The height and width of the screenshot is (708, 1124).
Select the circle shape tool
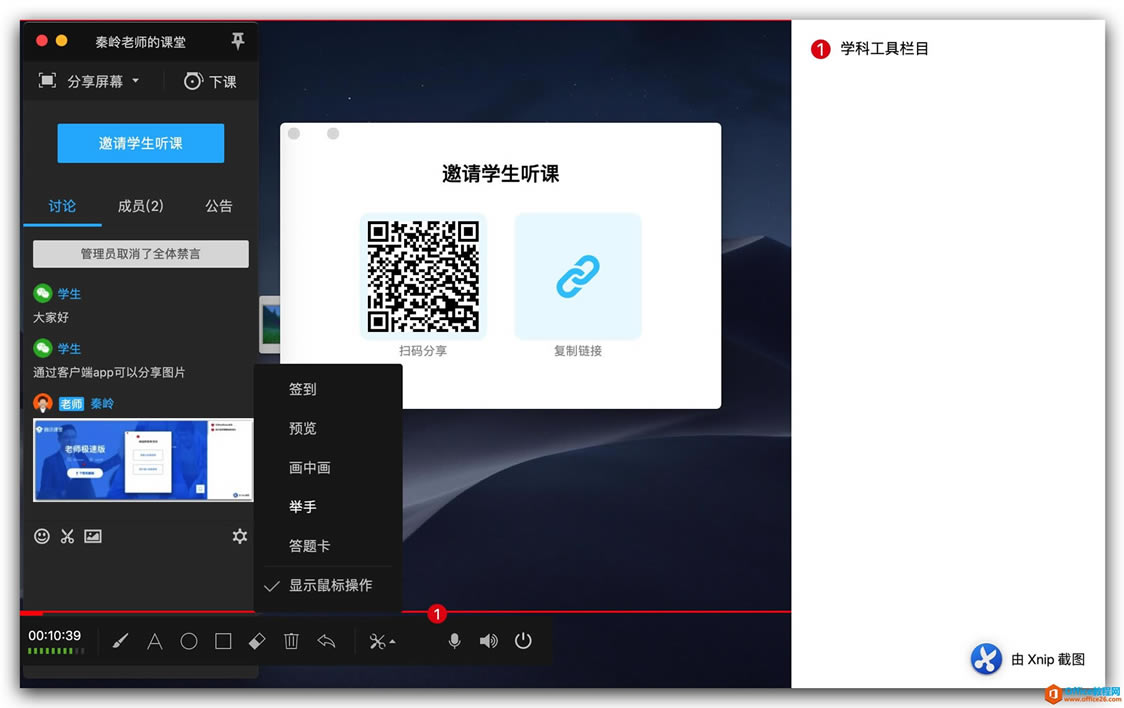pos(189,641)
